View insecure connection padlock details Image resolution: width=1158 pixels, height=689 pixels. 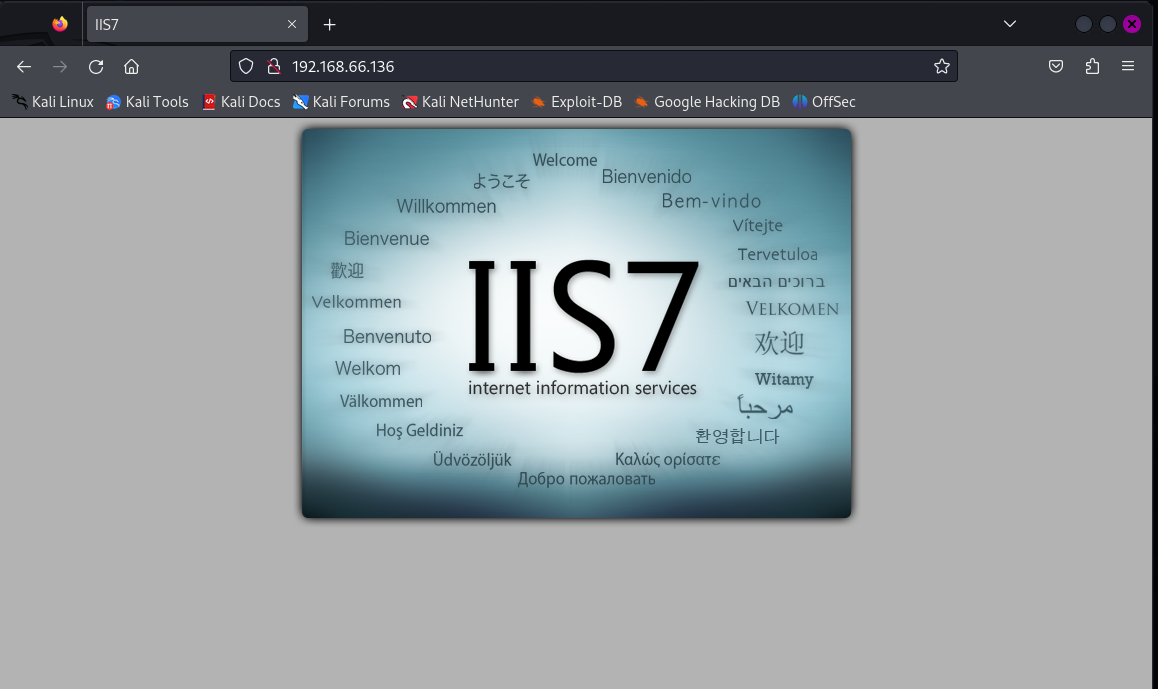274,66
